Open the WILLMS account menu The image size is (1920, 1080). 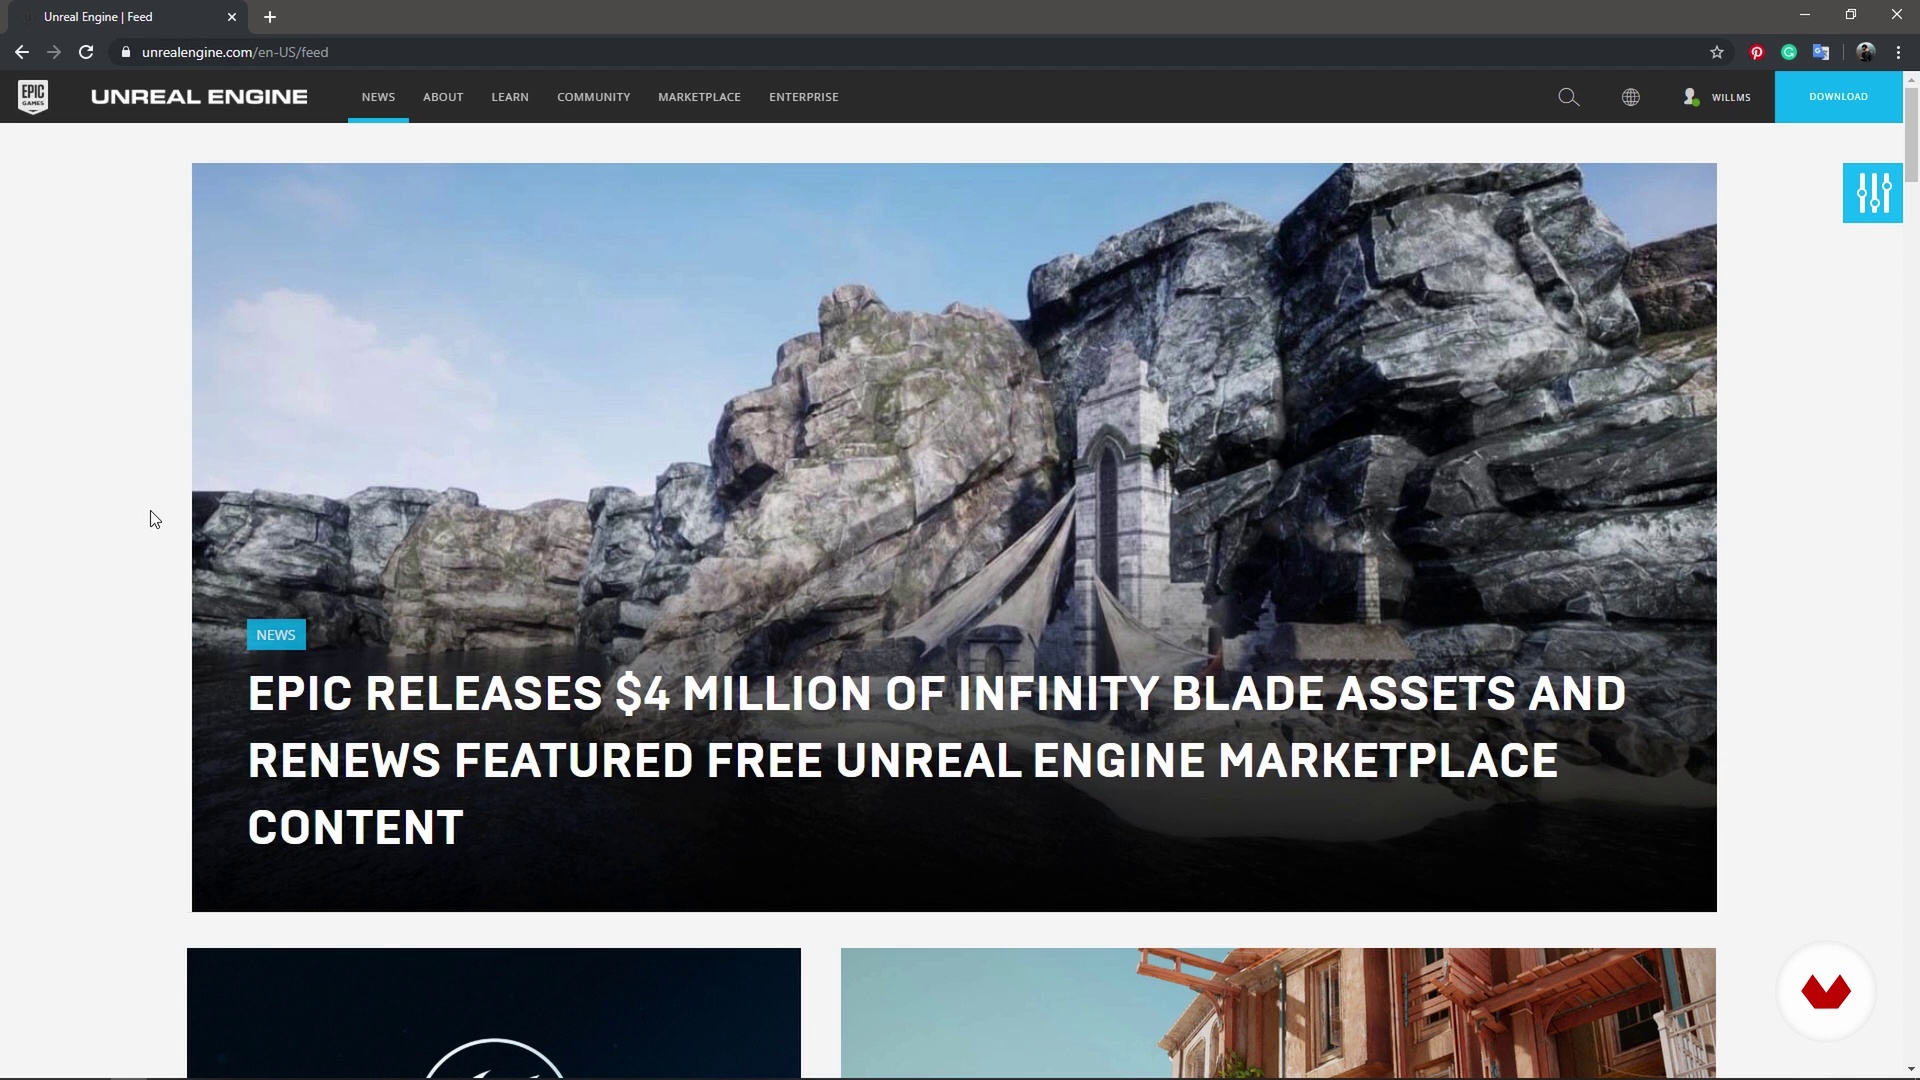pos(1717,97)
